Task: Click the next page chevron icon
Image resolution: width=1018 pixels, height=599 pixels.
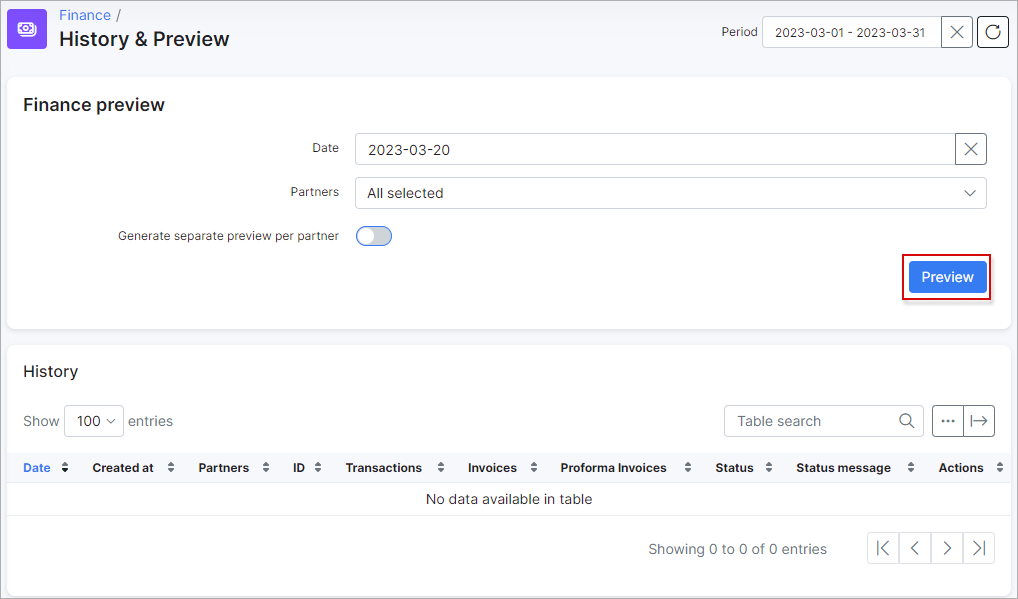Action: click(946, 548)
